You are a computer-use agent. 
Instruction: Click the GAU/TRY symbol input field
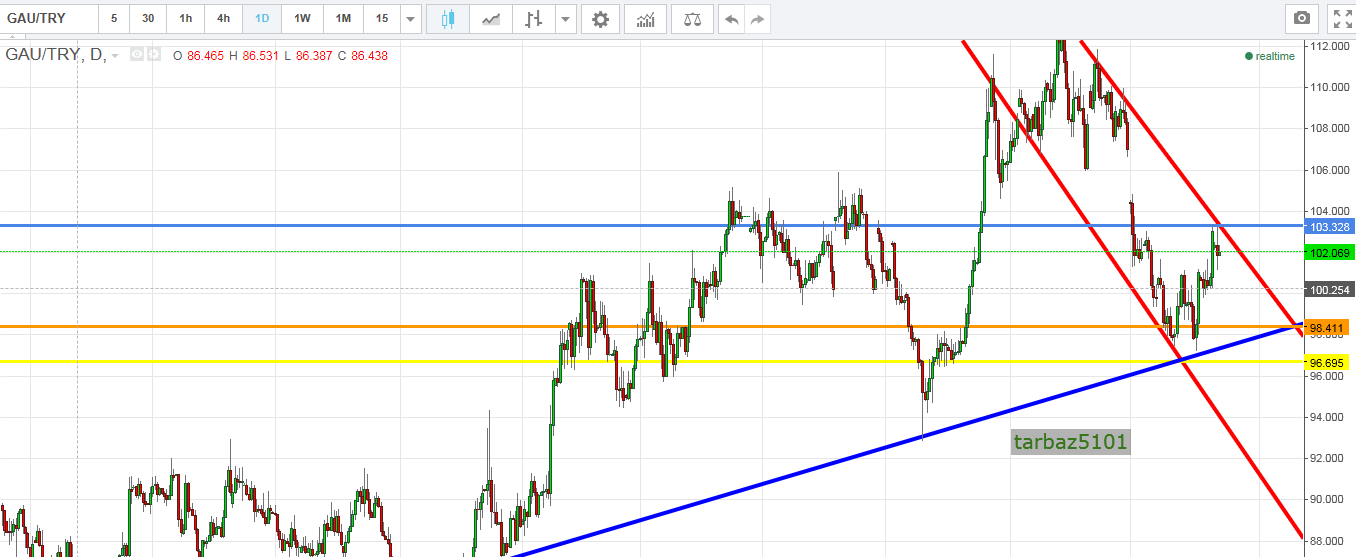coord(49,18)
